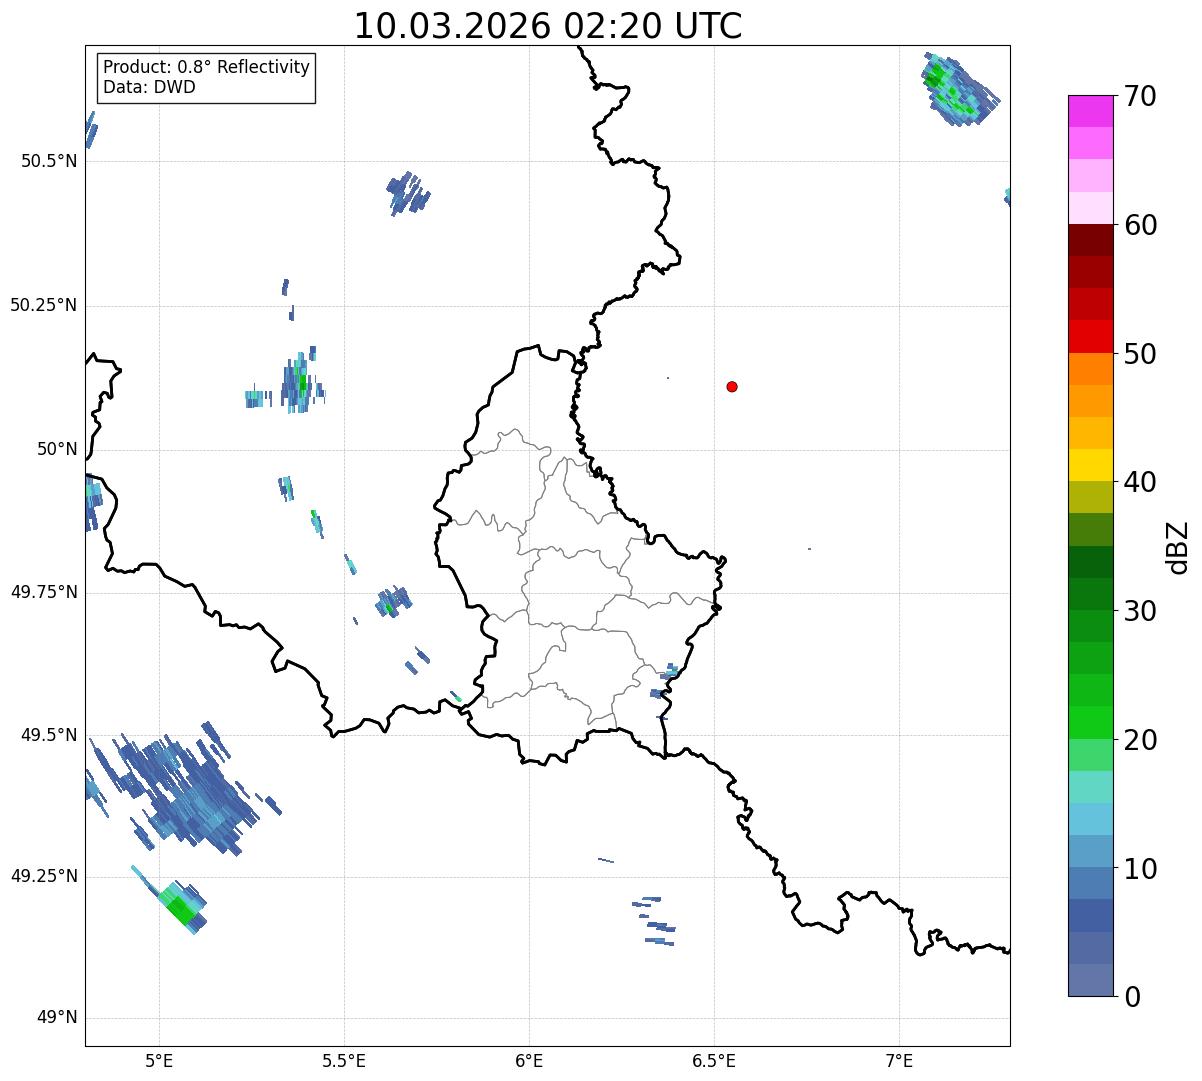Click the 7°E longitude tick label
1202x1081 pixels.
pos(899,1060)
